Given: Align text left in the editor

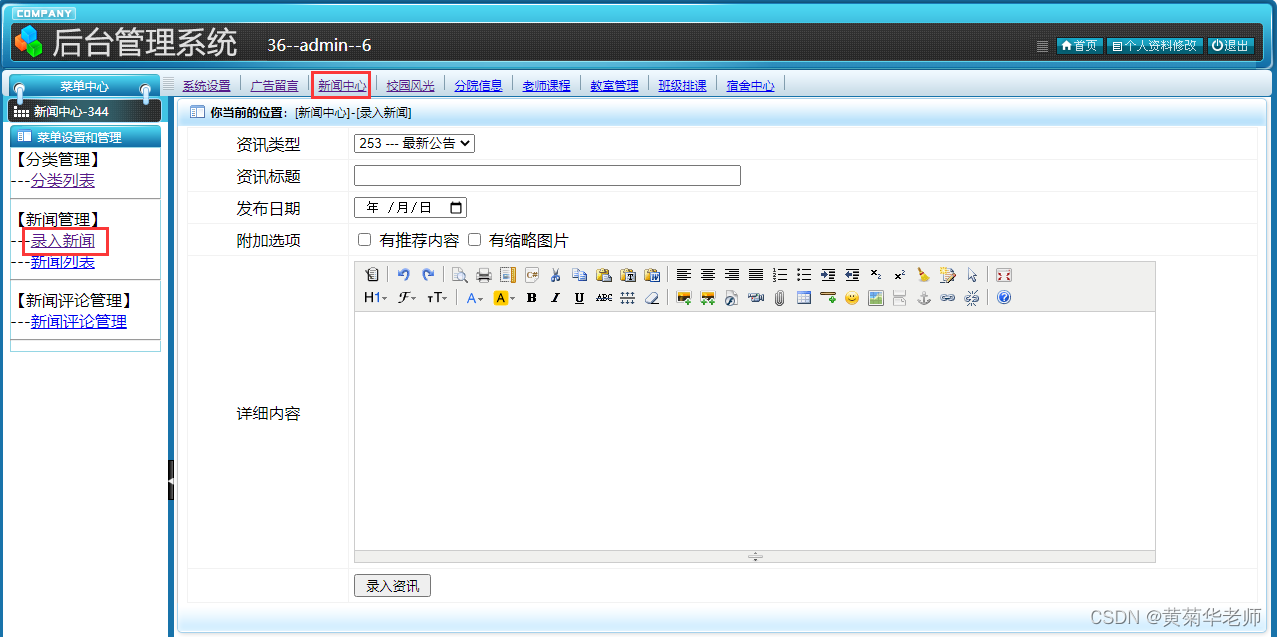Looking at the screenshot, I should coord(684,275).
